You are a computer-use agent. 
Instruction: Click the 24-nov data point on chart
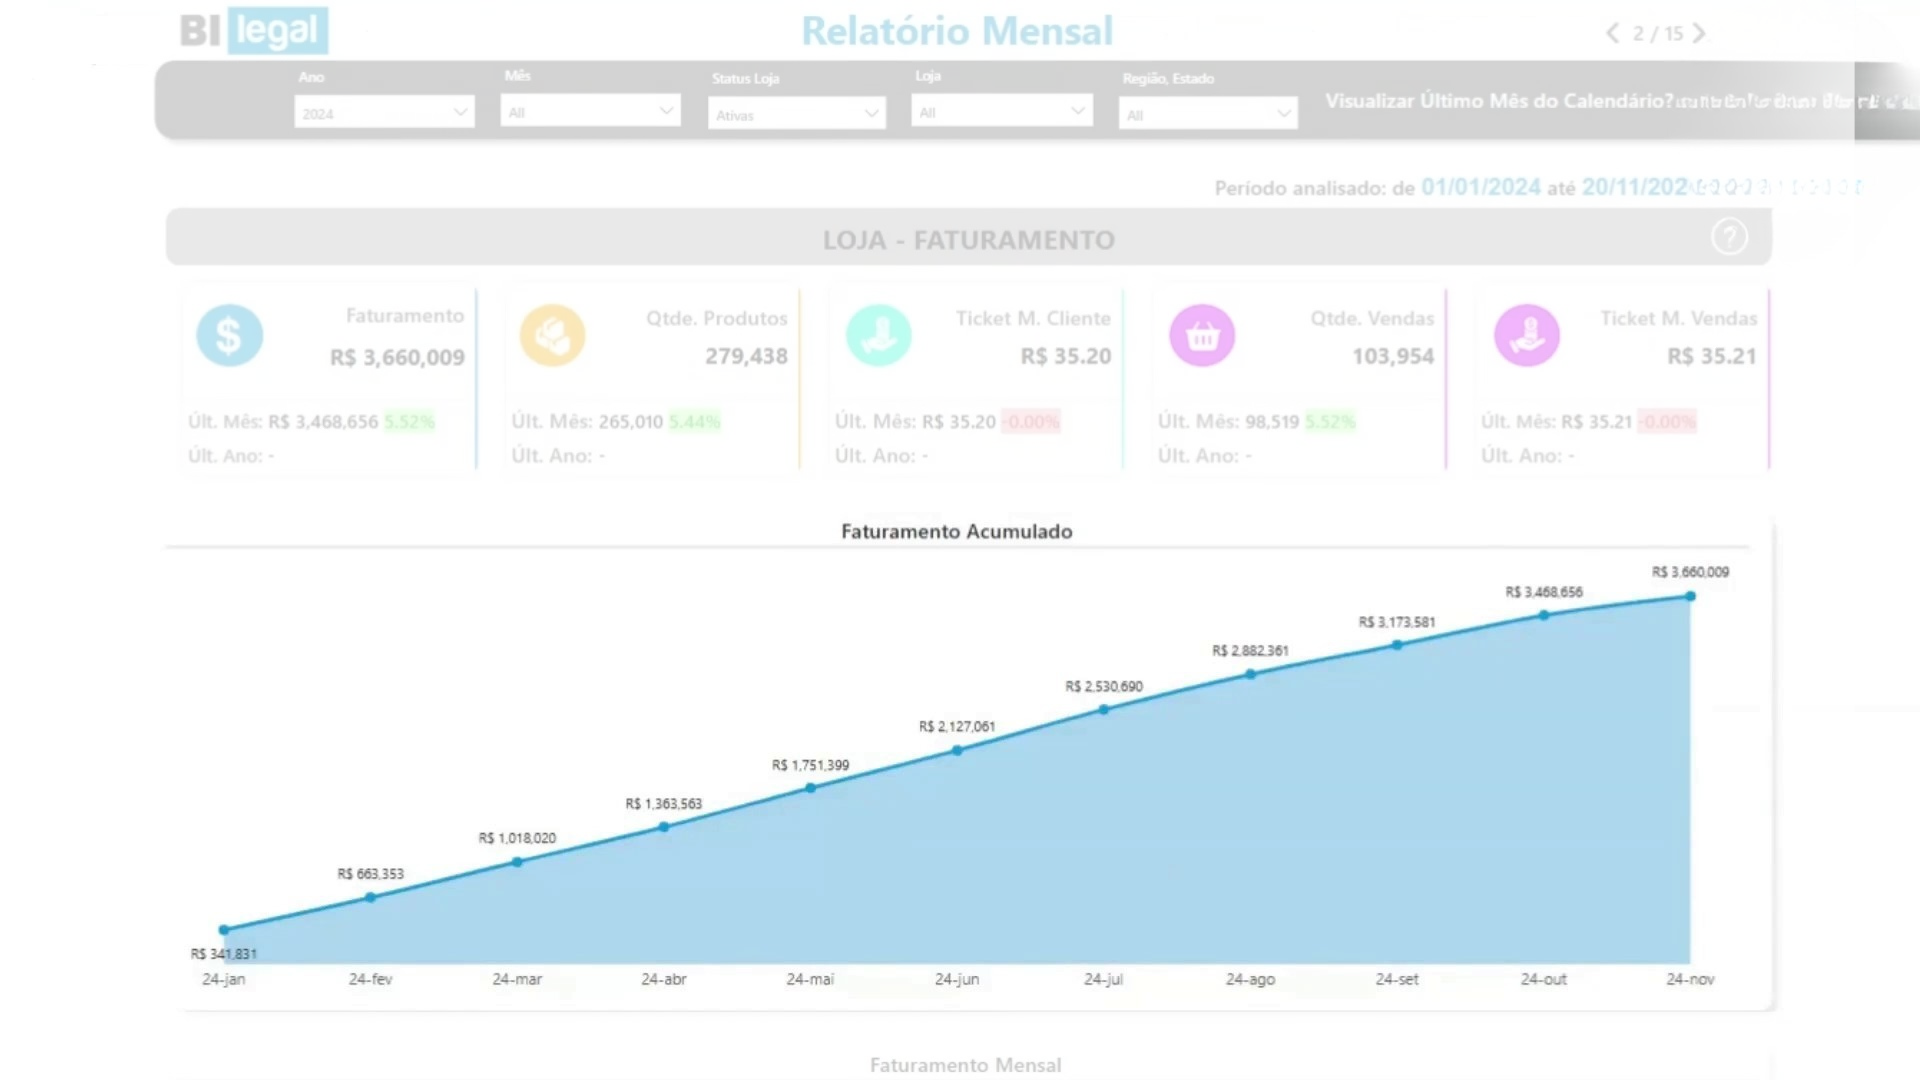[1690, 596]
